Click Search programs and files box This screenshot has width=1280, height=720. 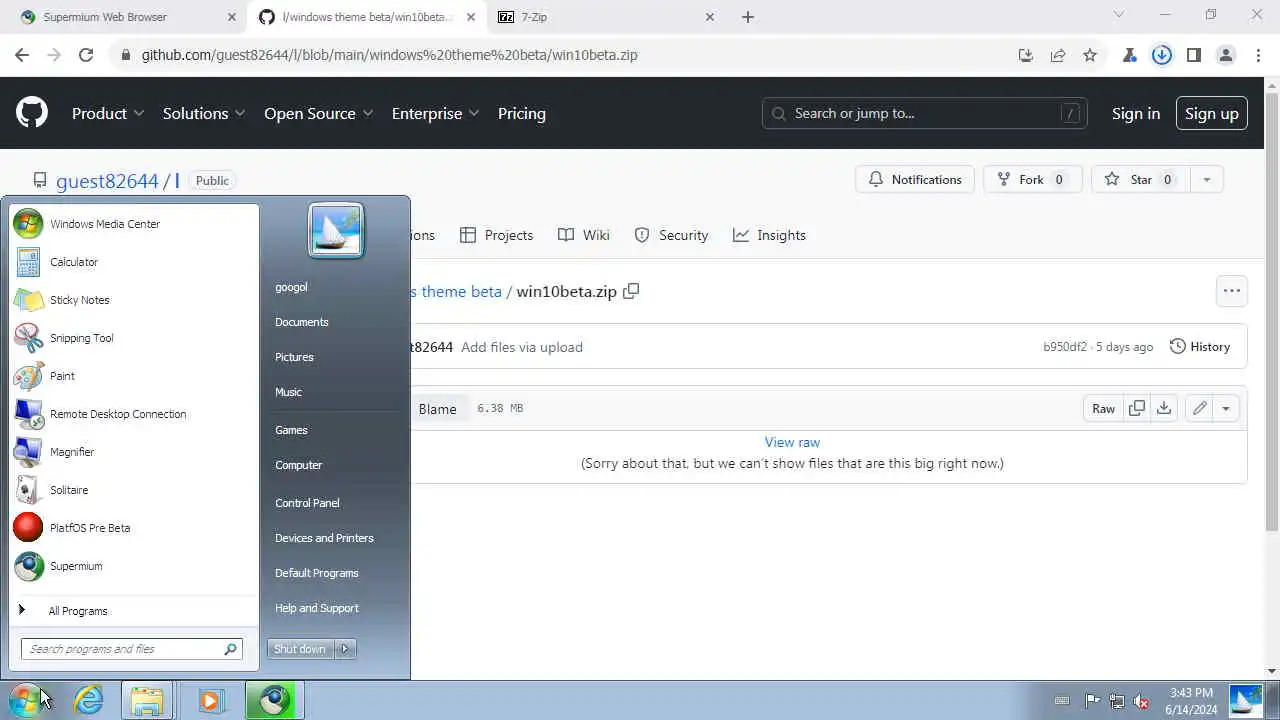[x=131, y=649]
